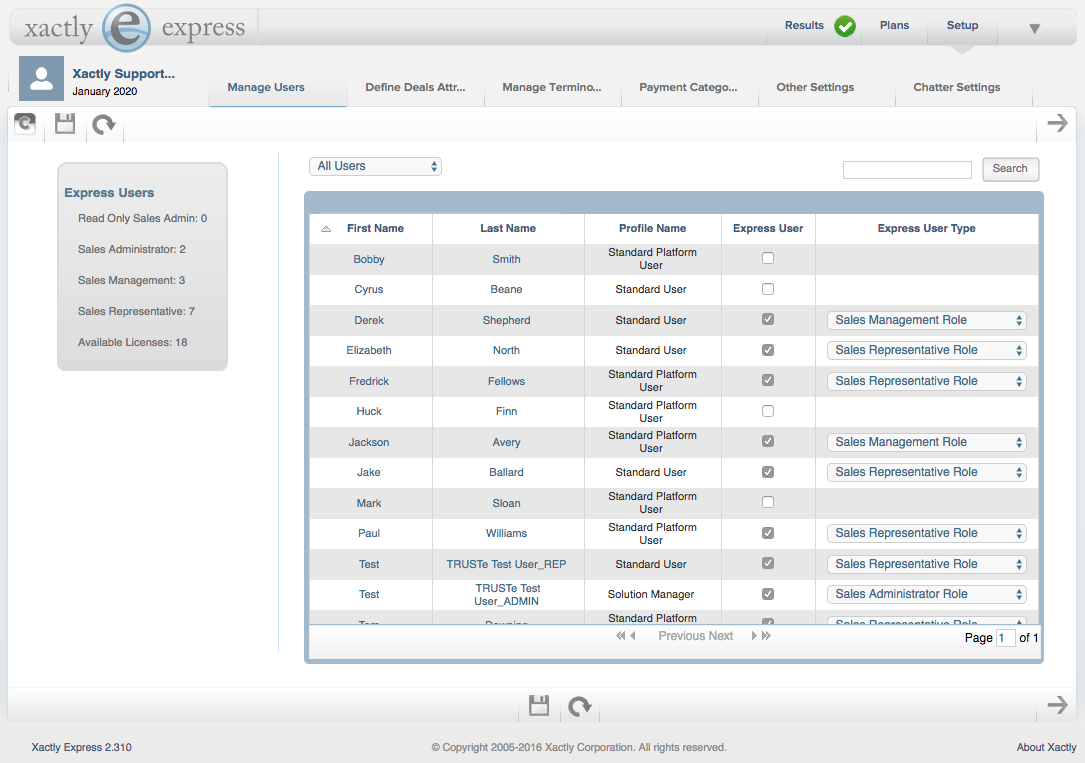Open the All Users filter dropdown
Screen dimensions: 1085x763
point(375,166)
